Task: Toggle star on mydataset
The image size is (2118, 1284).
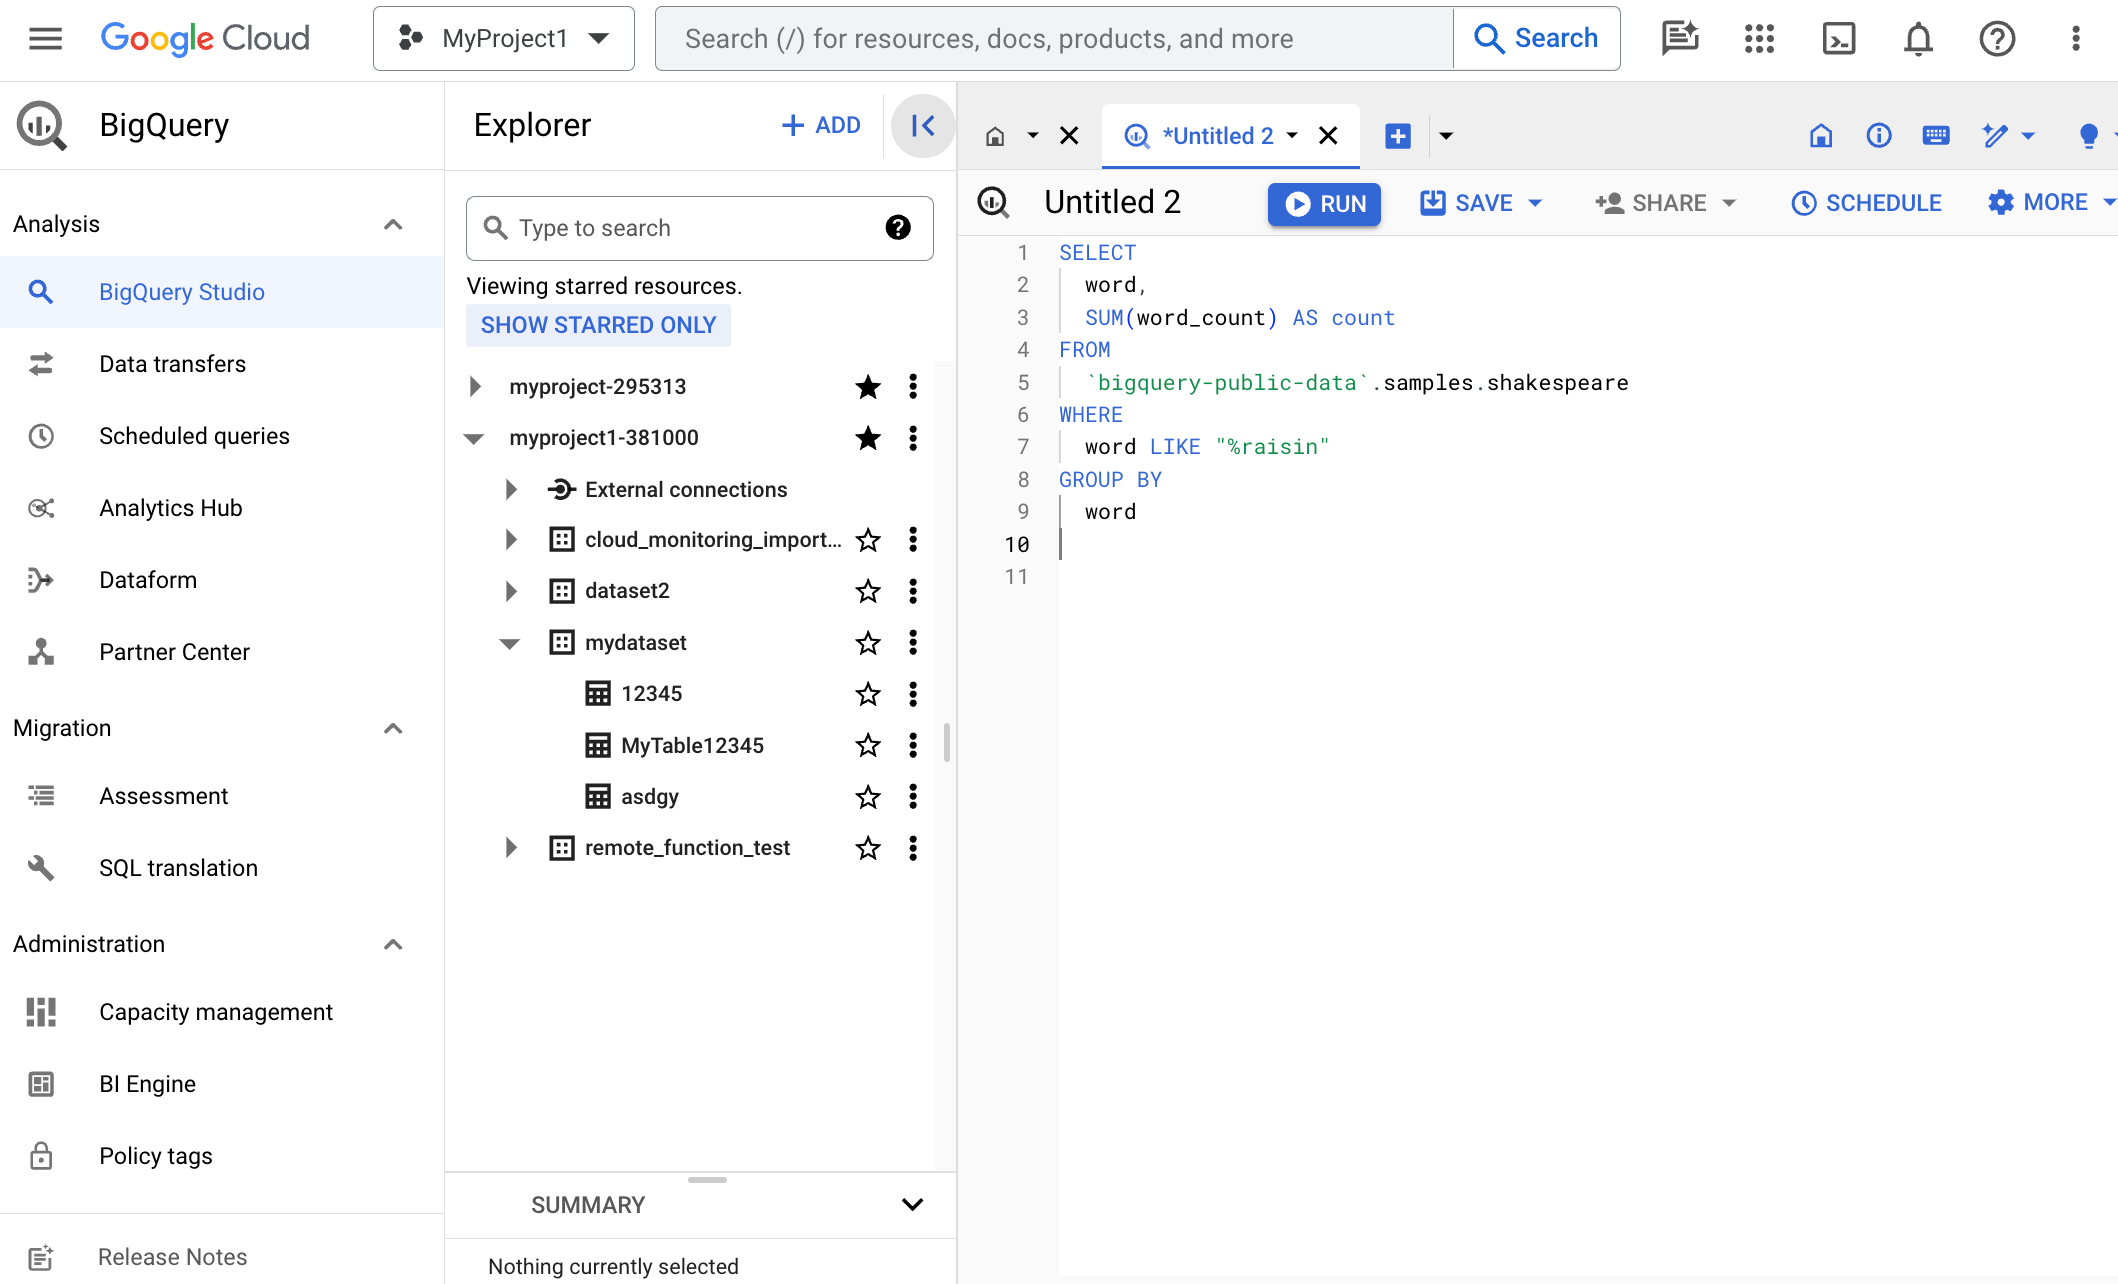Action: (867, 643)
